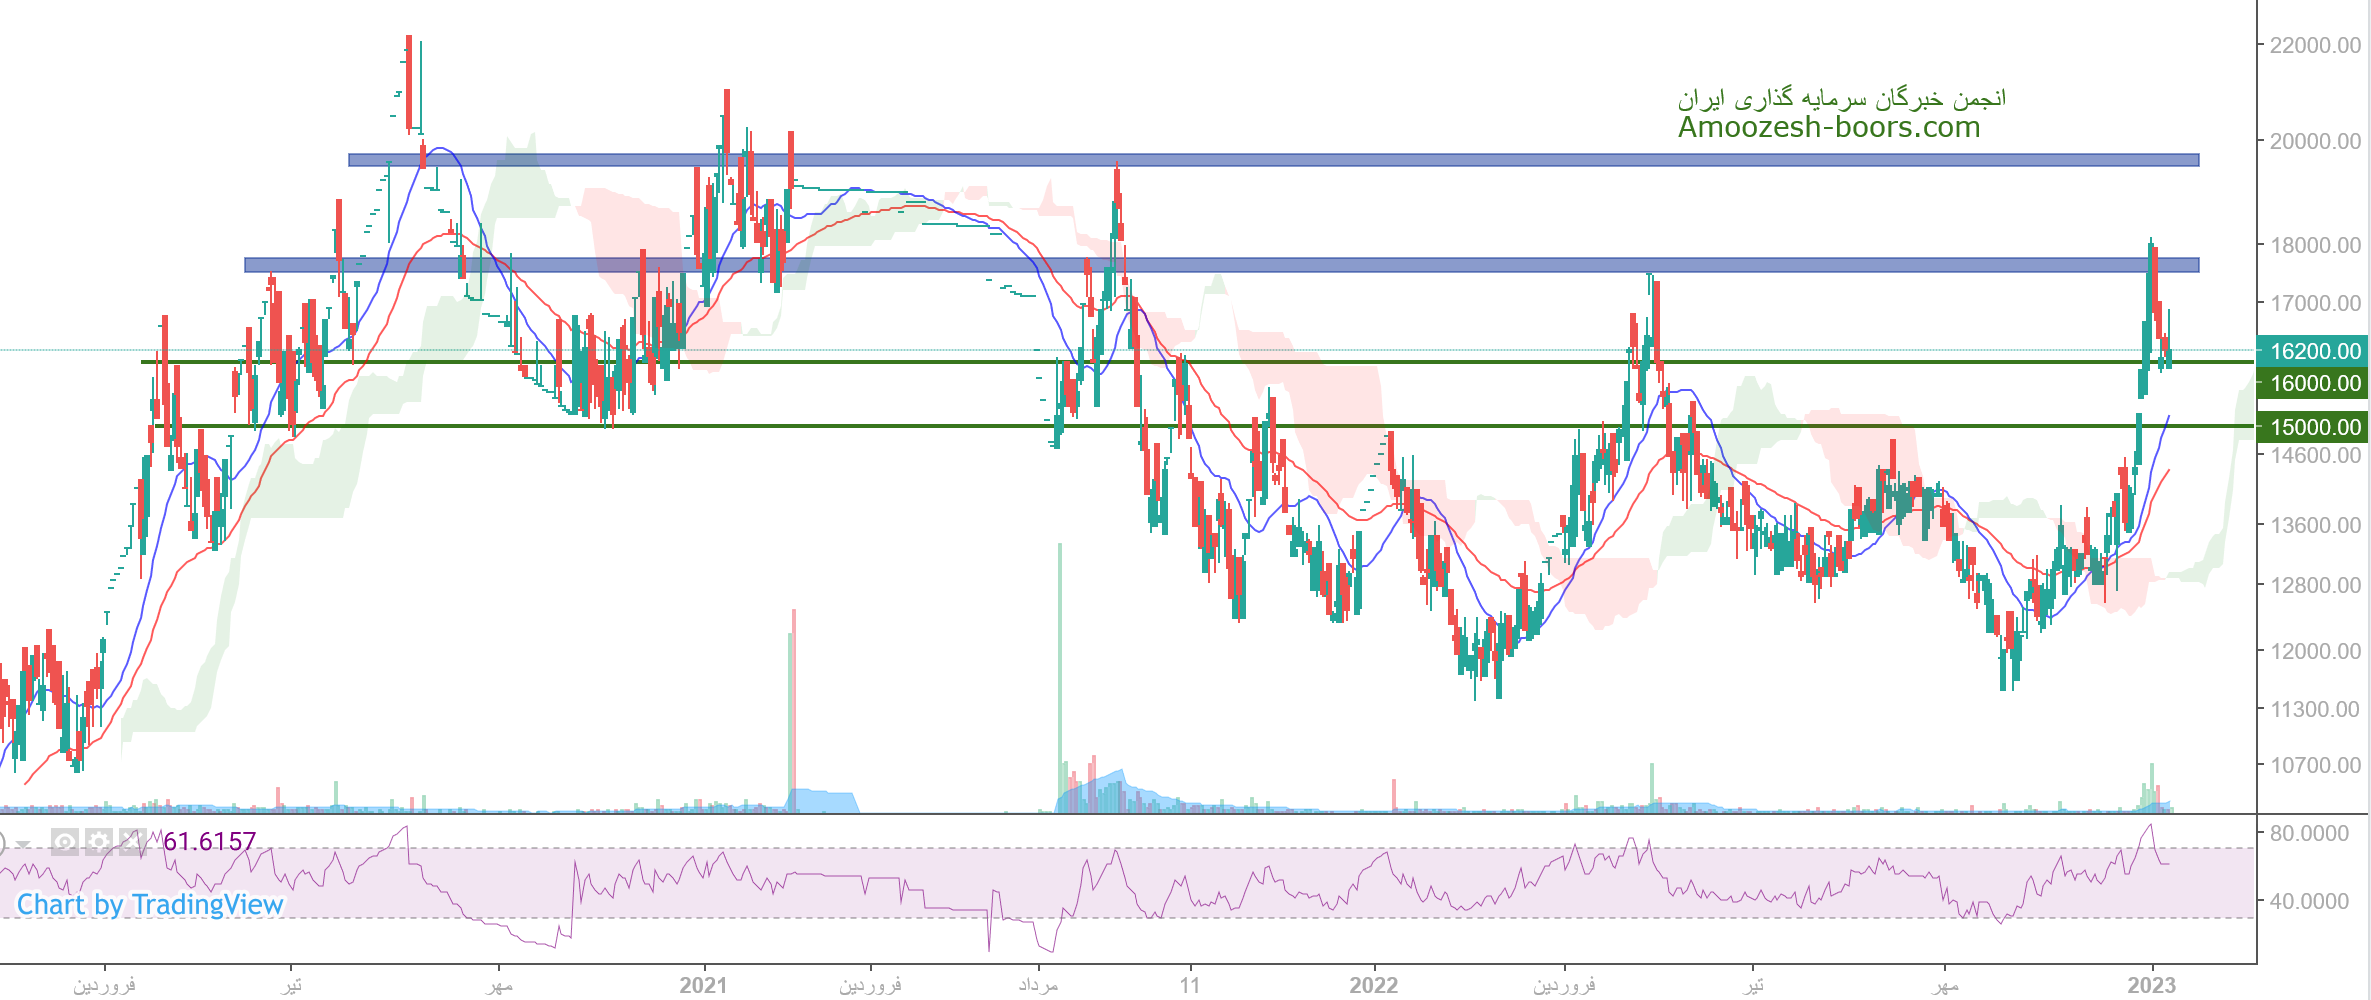Click the مرداد label on the time axis
Screen dimensions: 2371x1000
[x=1038, y=985]
